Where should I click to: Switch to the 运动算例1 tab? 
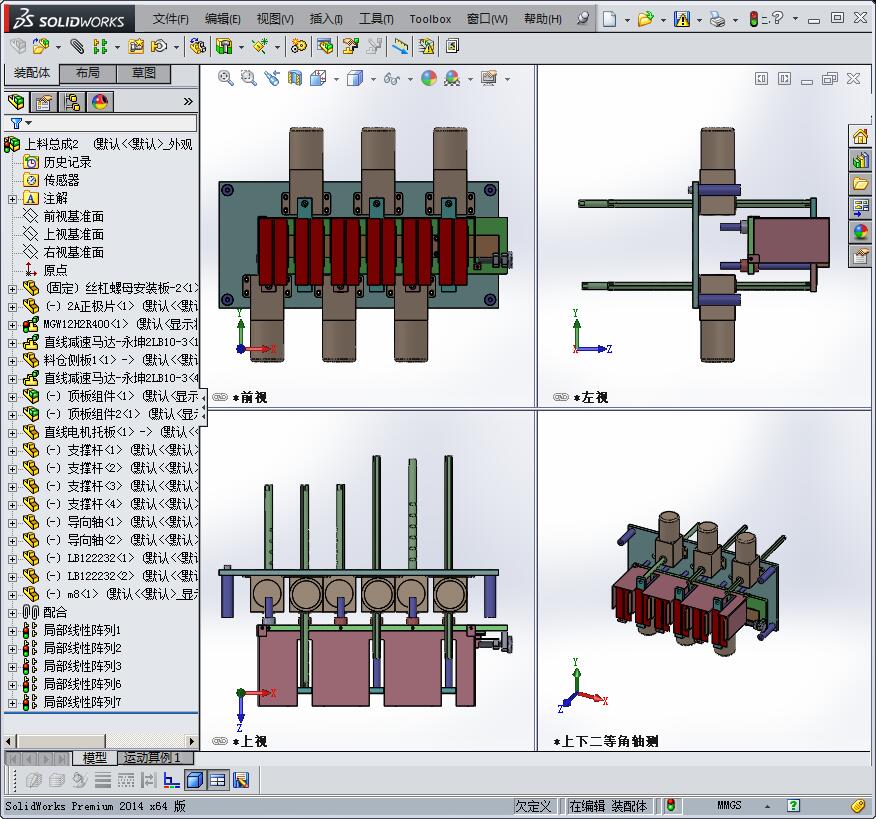coord(155,758)
